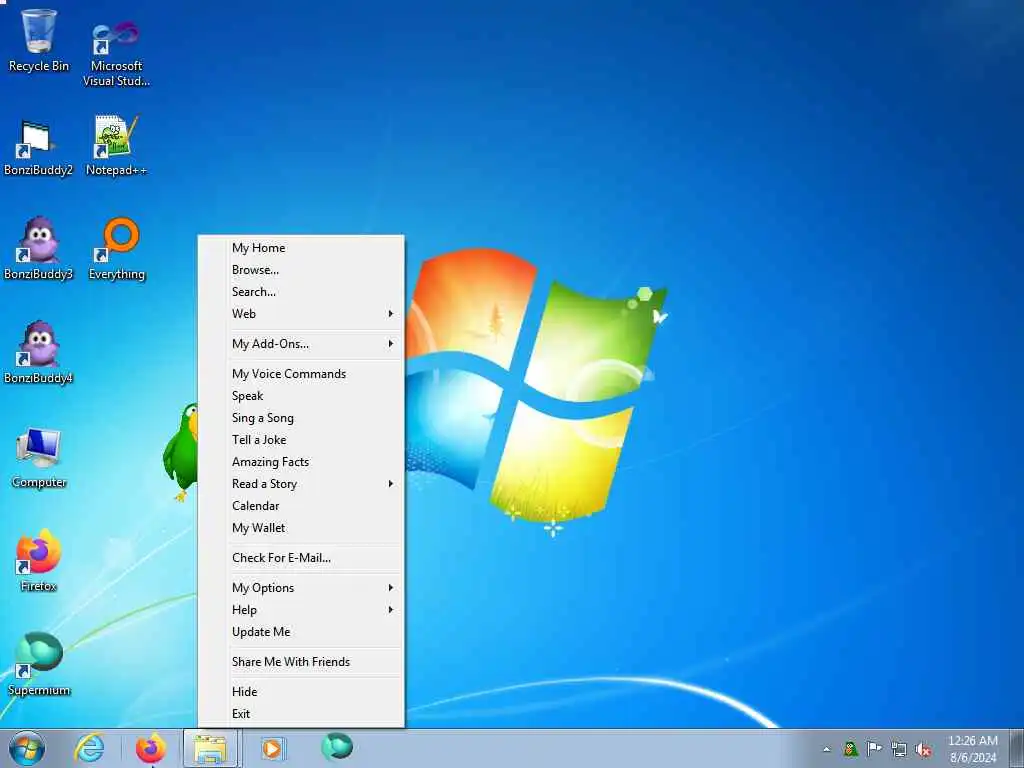Image resolution: width=1024 pixels, height=768 pixels.
Task: Open Windows Explorer from the taskbar
Action: point(211,748)
